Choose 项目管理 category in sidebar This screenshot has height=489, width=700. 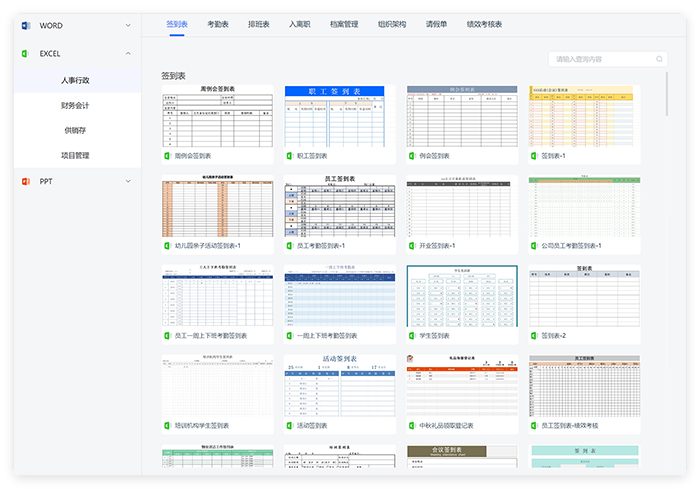[75, 155]
